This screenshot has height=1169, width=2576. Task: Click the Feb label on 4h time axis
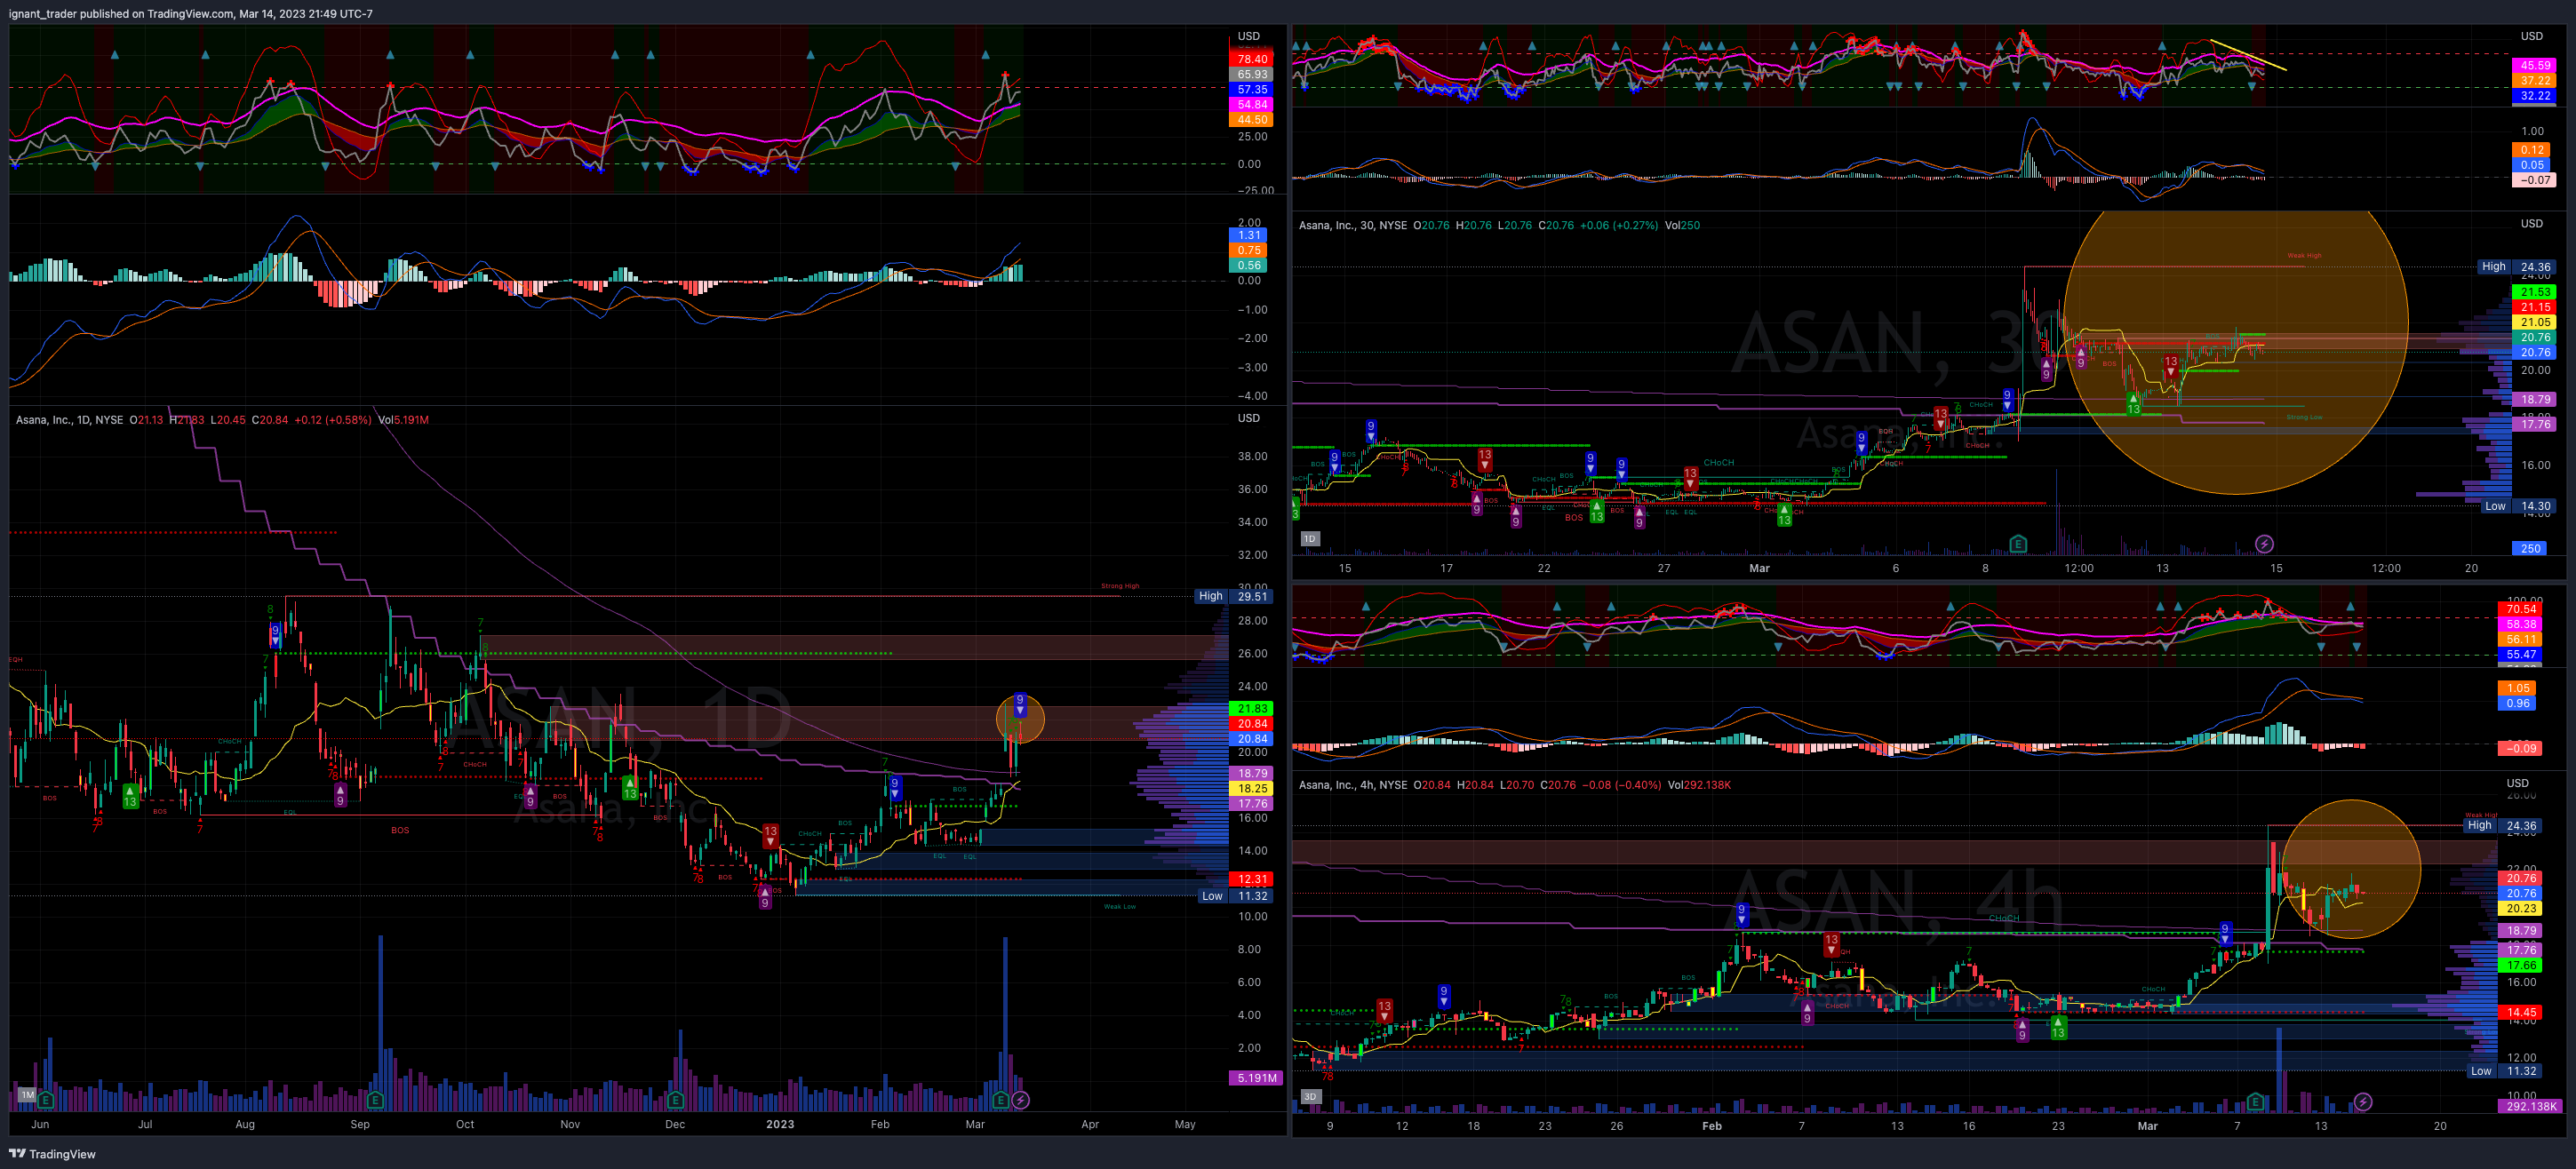tap(1712, 1126)
